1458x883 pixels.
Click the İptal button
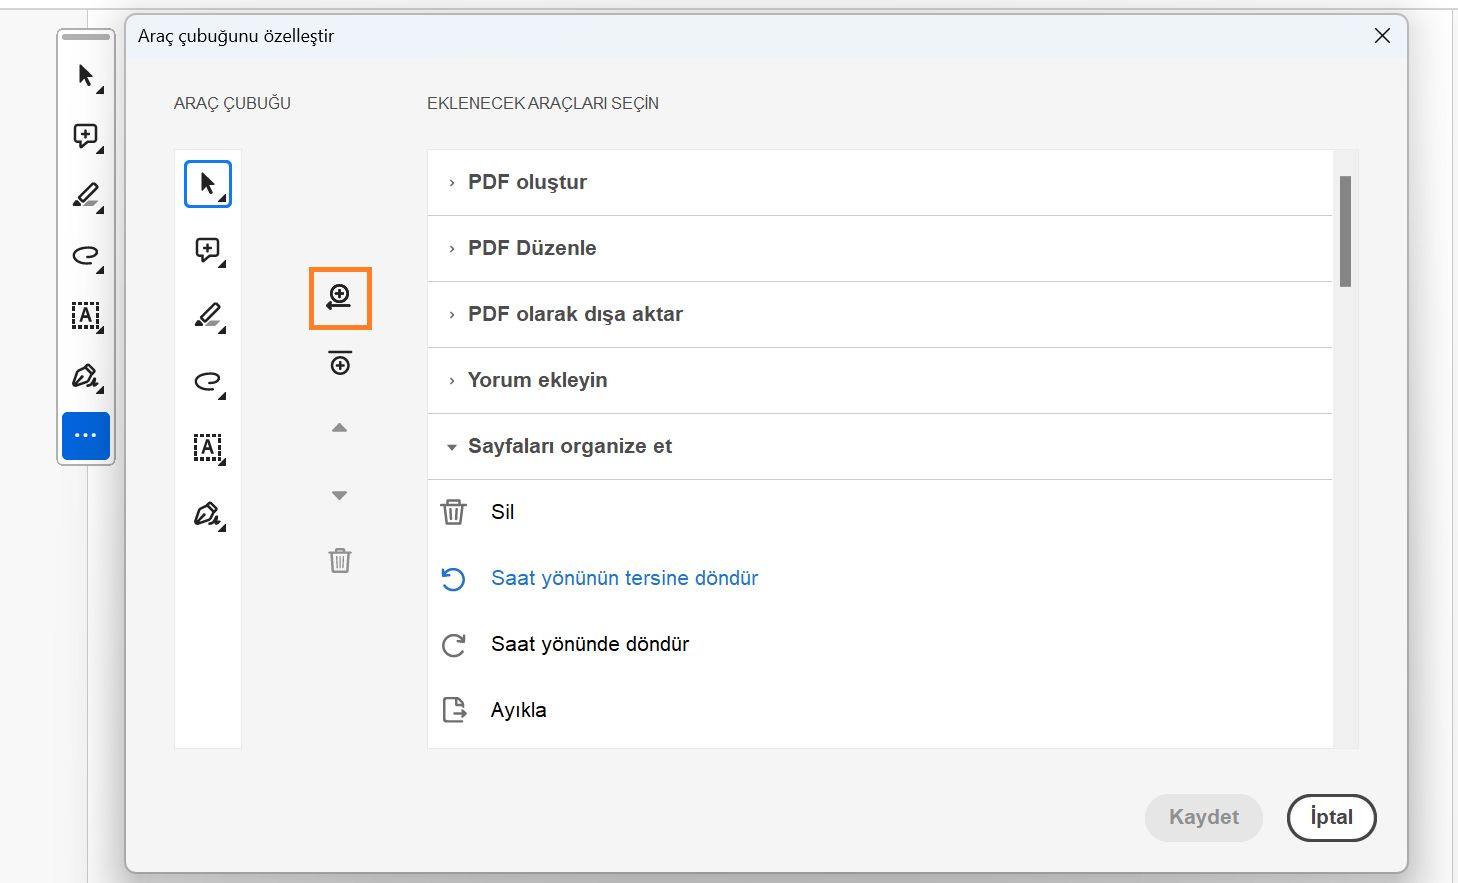[1331, 817]
